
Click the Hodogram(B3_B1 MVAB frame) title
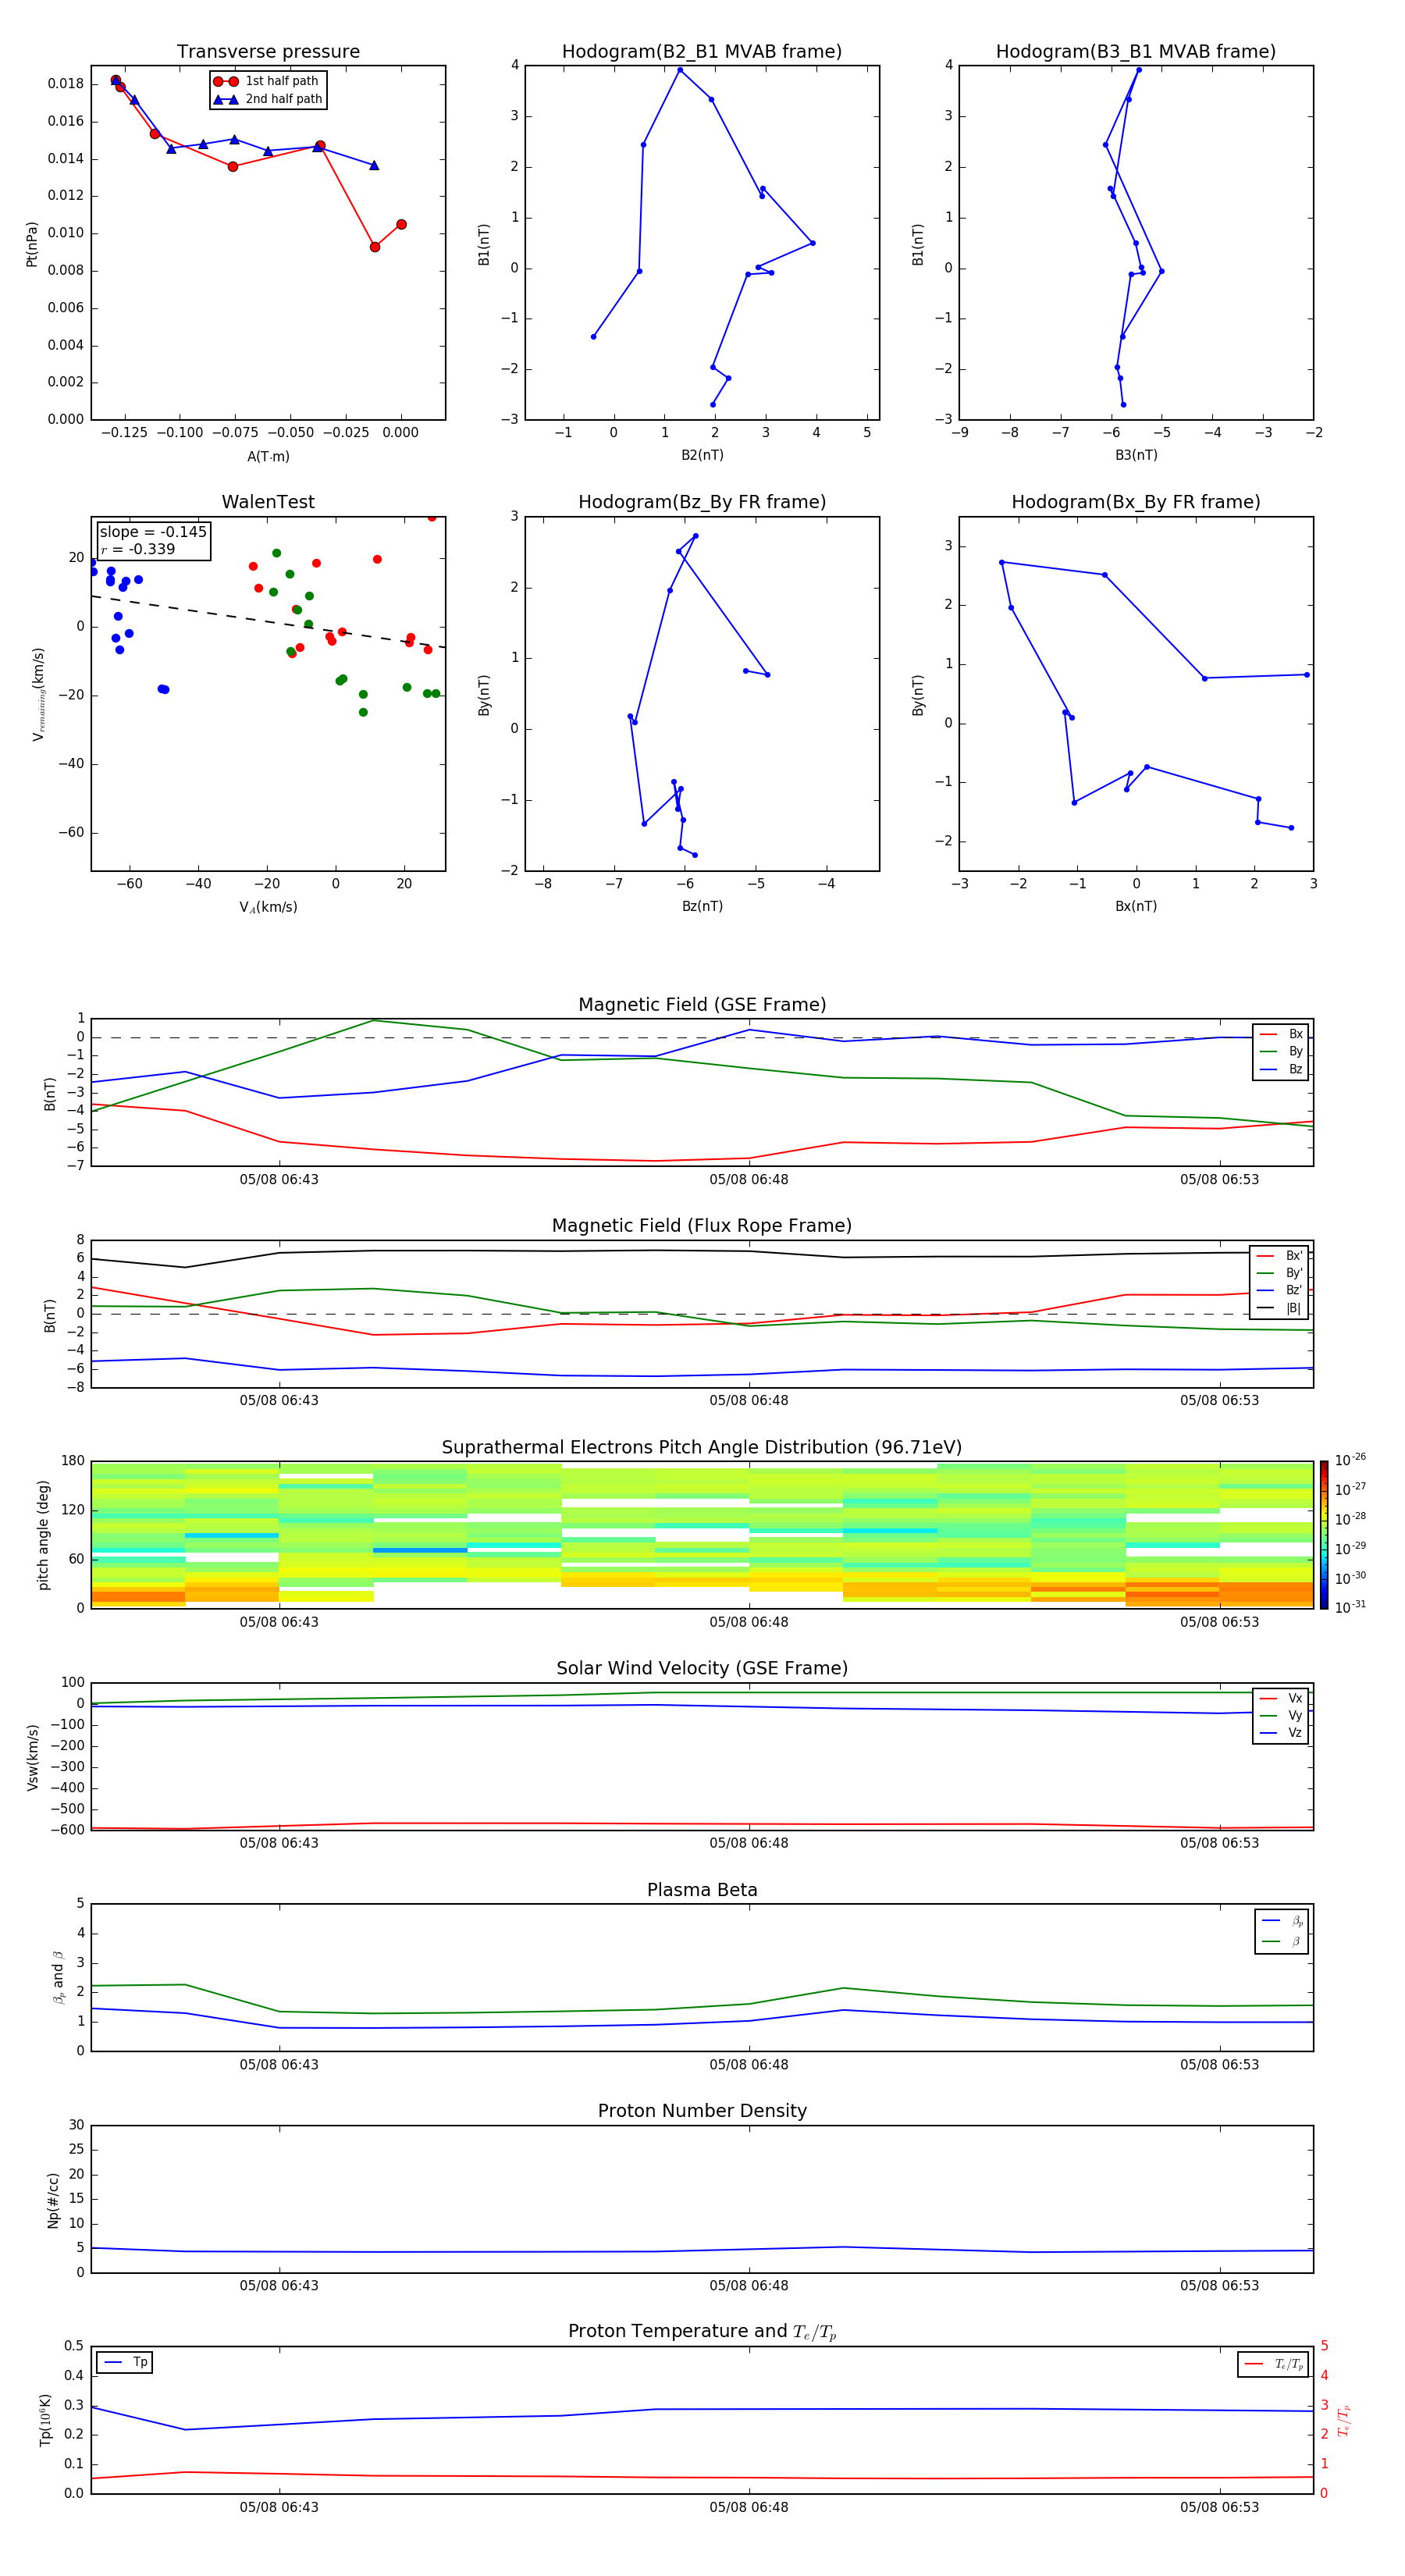pos(1136,52)
